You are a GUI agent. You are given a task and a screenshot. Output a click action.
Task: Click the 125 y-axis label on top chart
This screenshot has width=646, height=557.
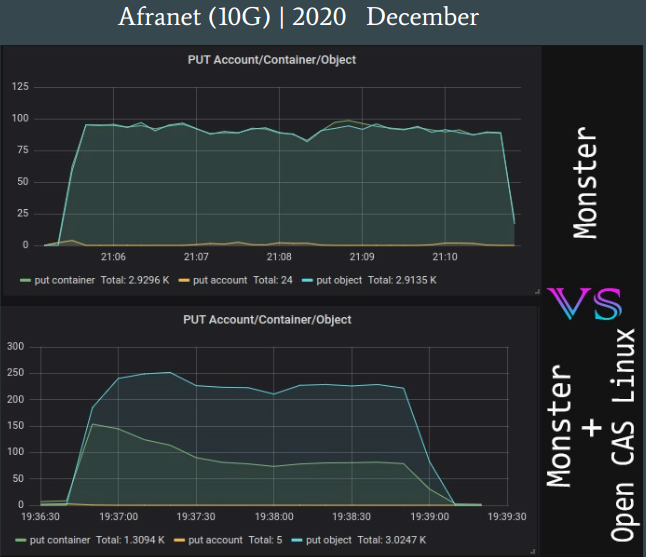(x=20, y=87)
